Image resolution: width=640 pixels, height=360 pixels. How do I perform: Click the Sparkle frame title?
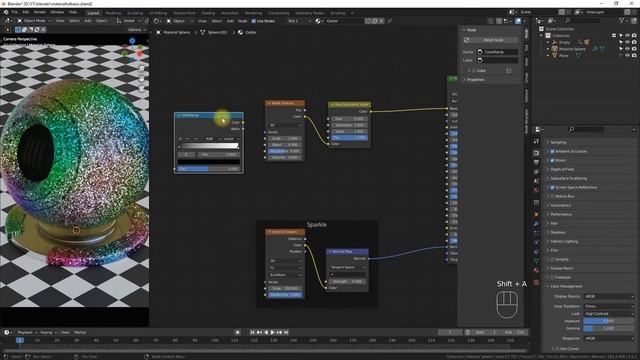[x=317, y=225]
